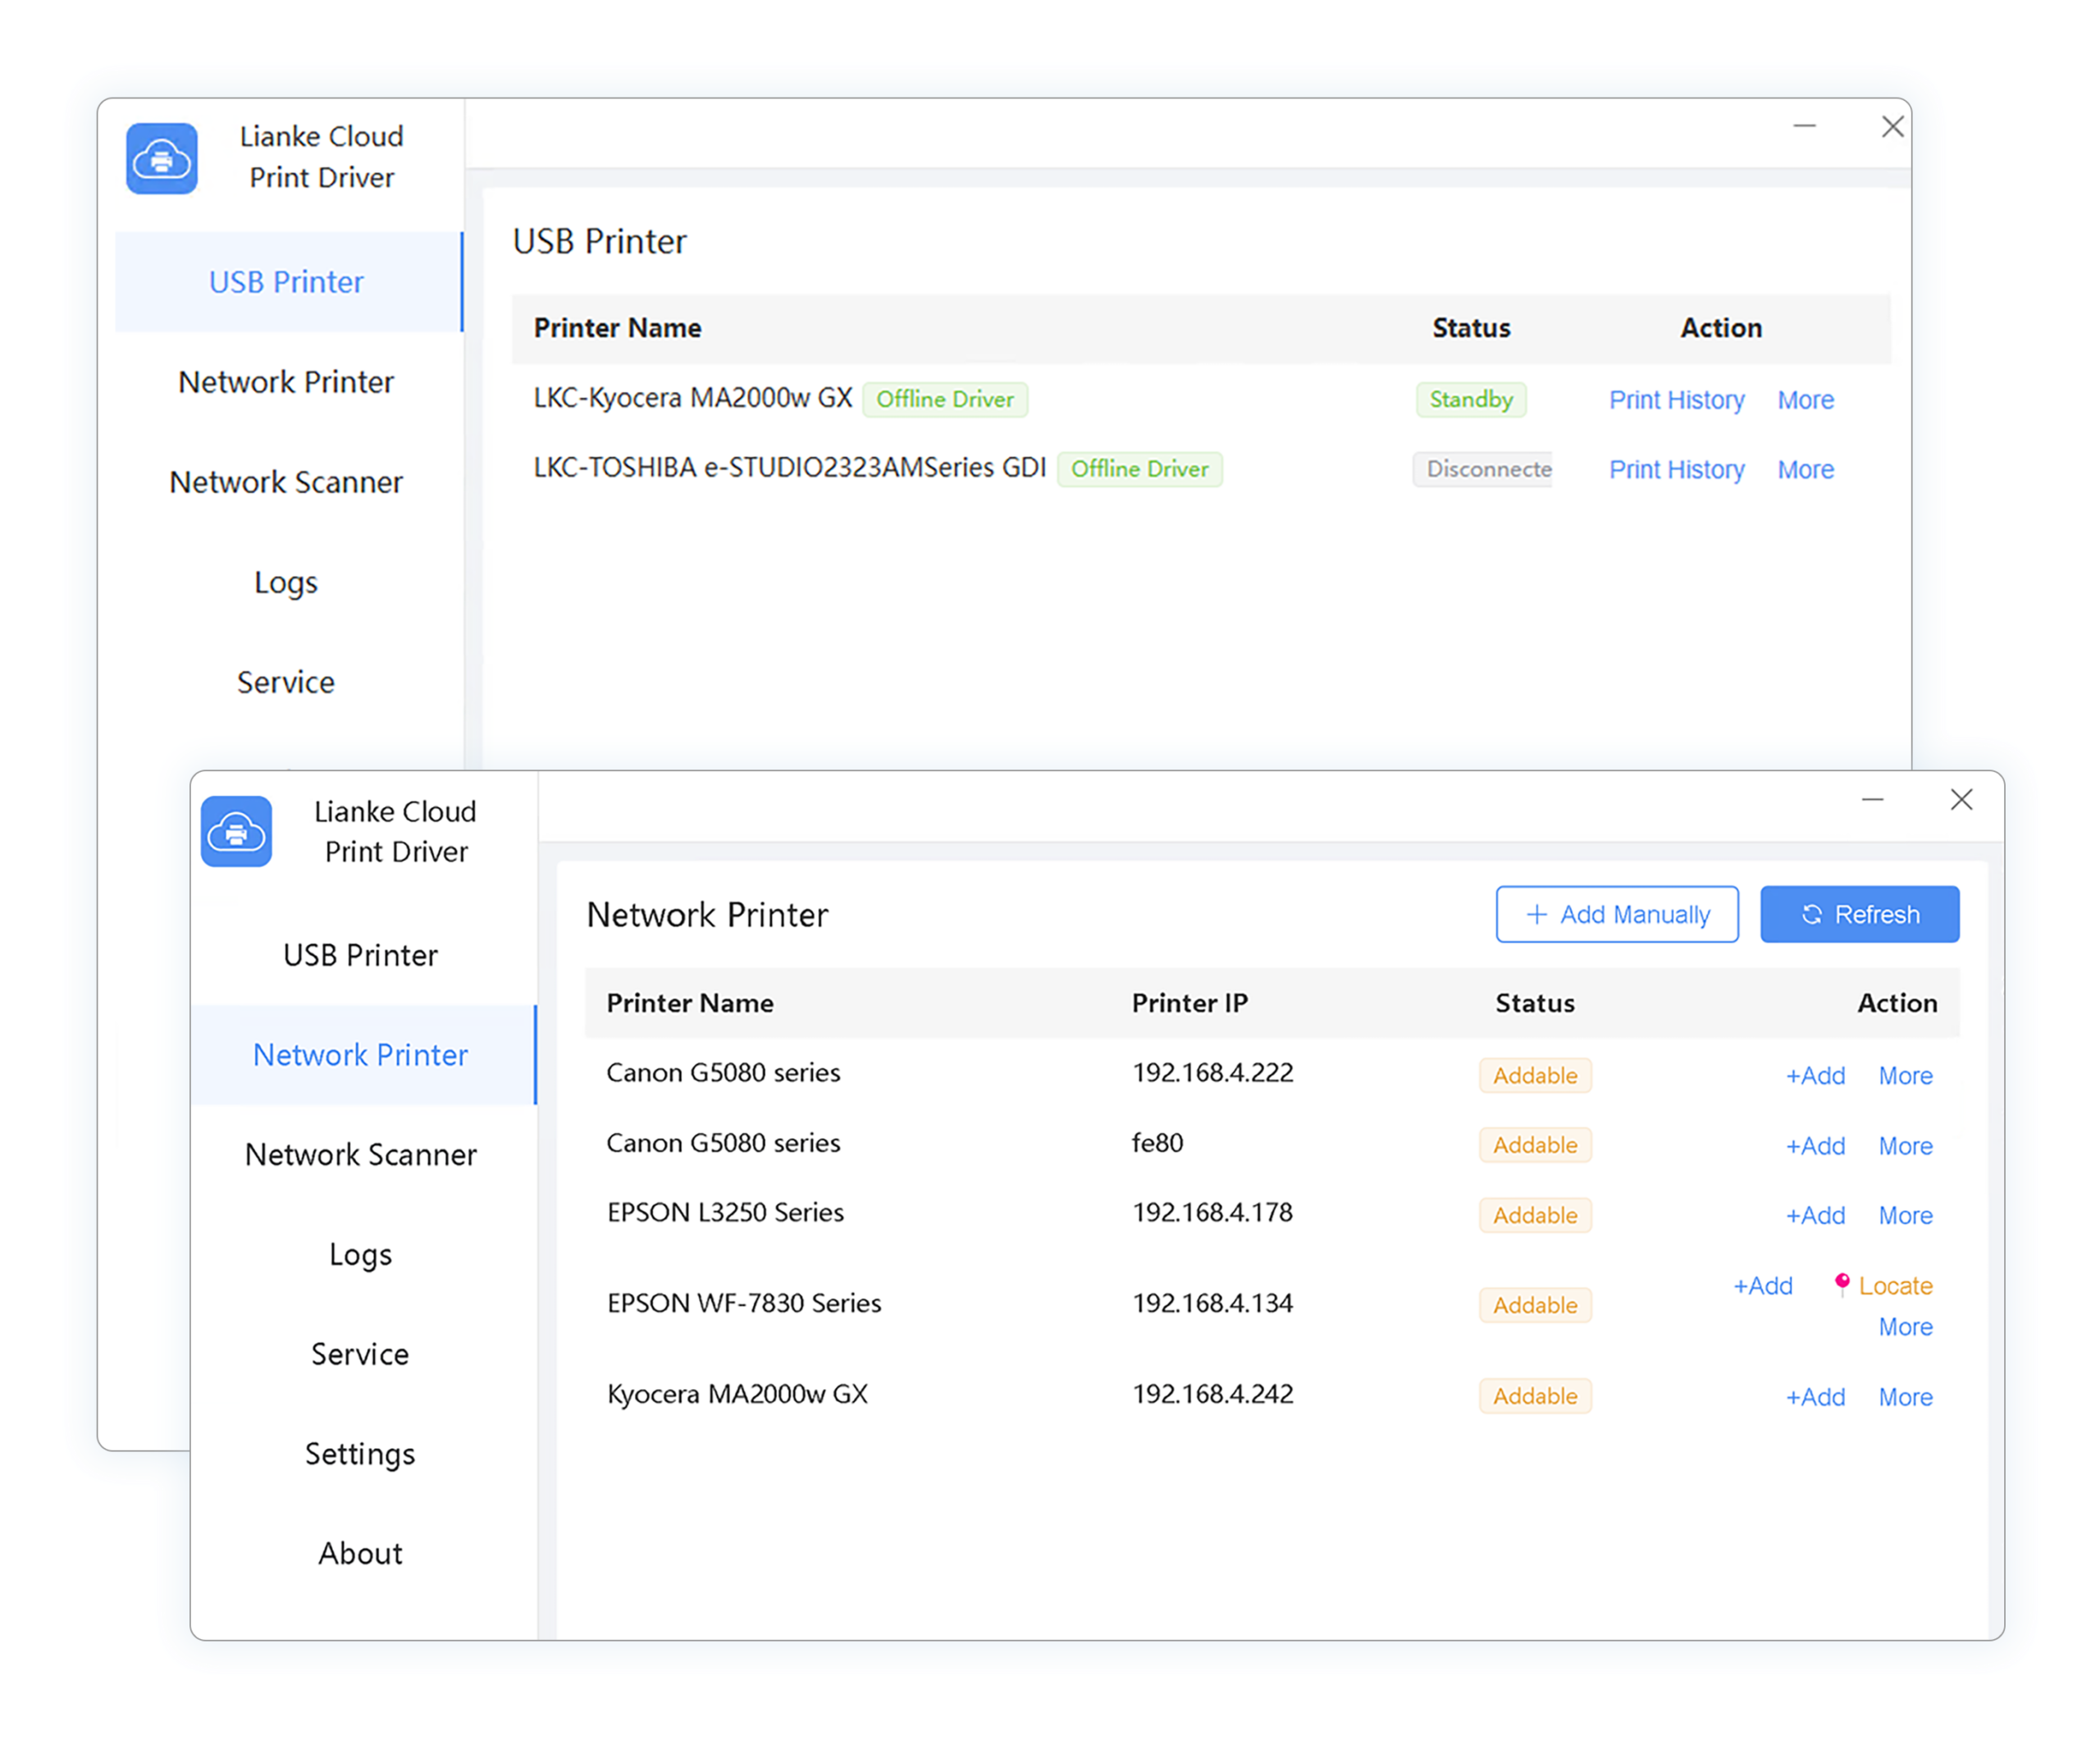Select USB Printer tab in back window
This screenshot has height=1740, width=2100.
coord(287,282)
